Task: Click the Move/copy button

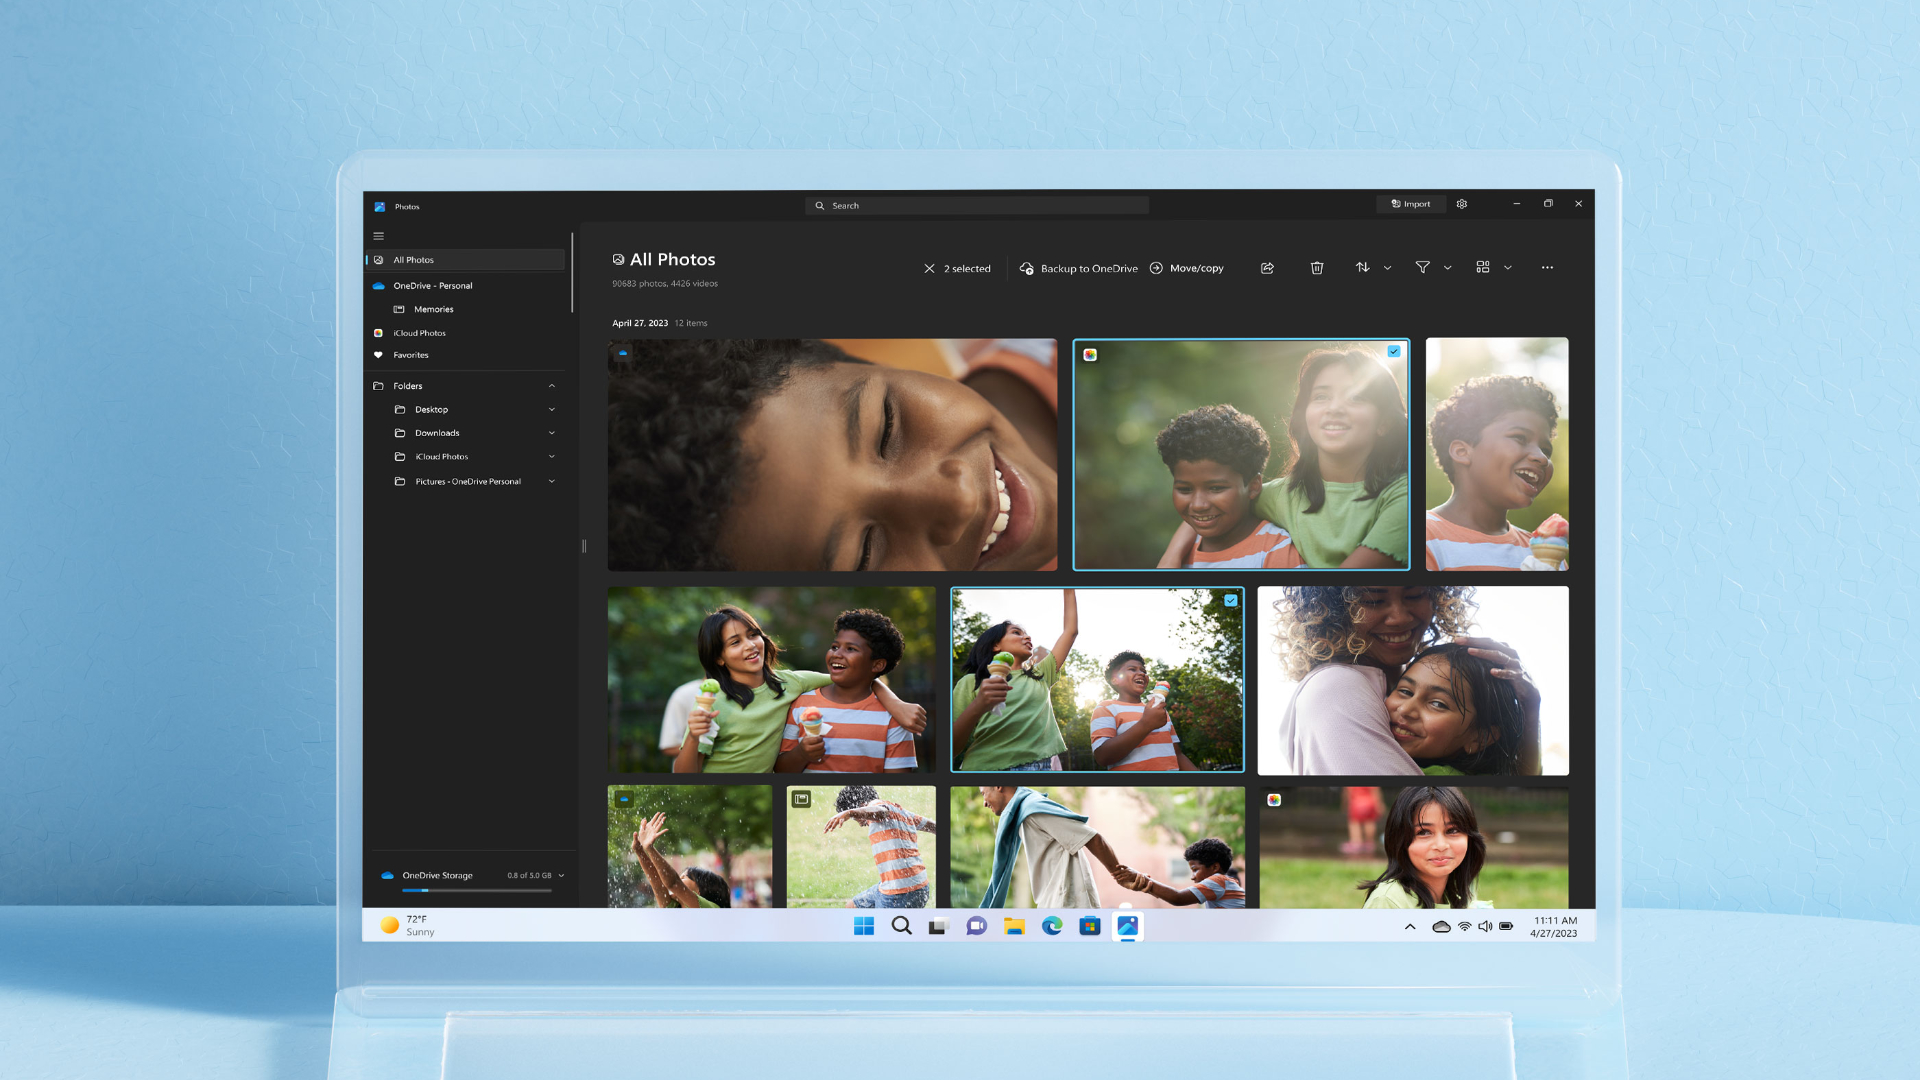Action: tap(1187, 269)
